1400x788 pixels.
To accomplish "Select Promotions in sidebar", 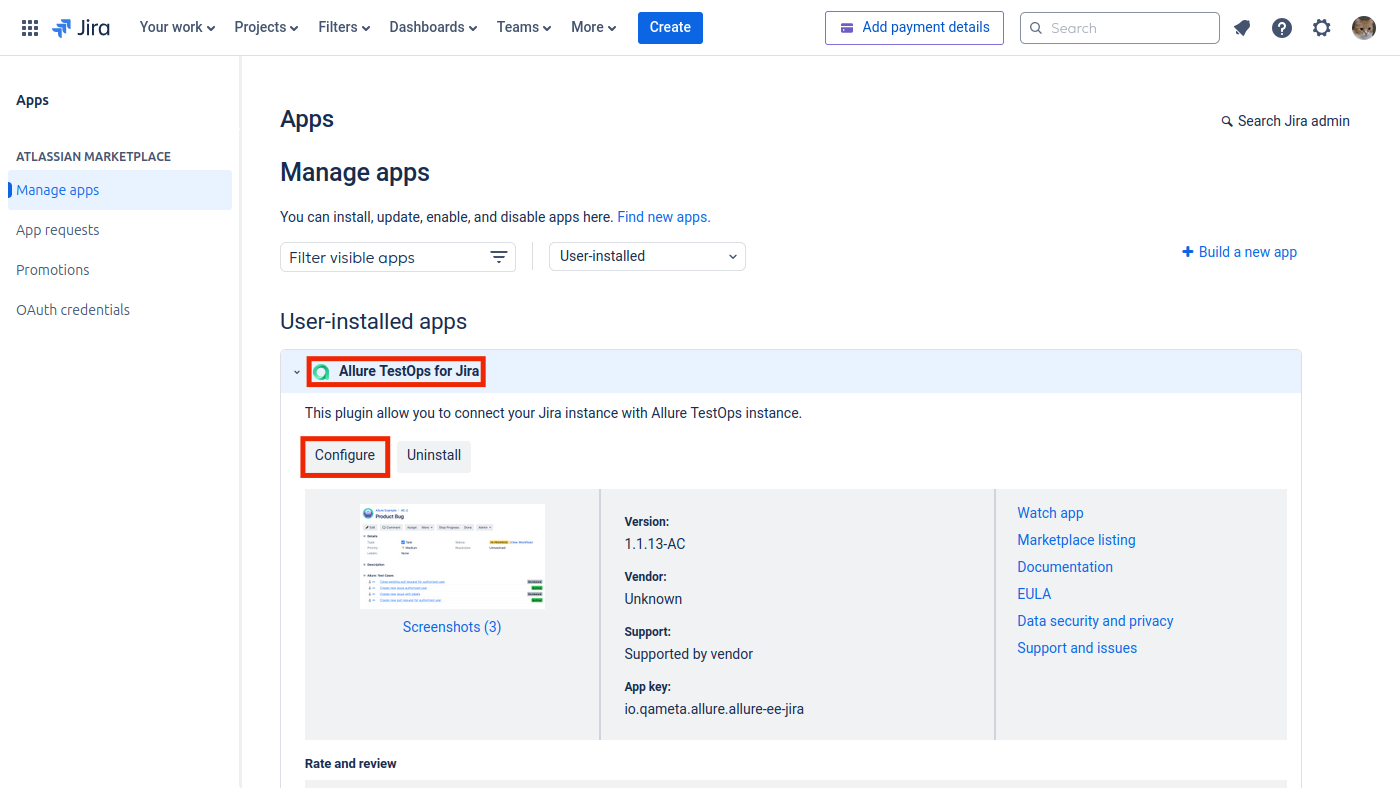I will coord(120,270).
